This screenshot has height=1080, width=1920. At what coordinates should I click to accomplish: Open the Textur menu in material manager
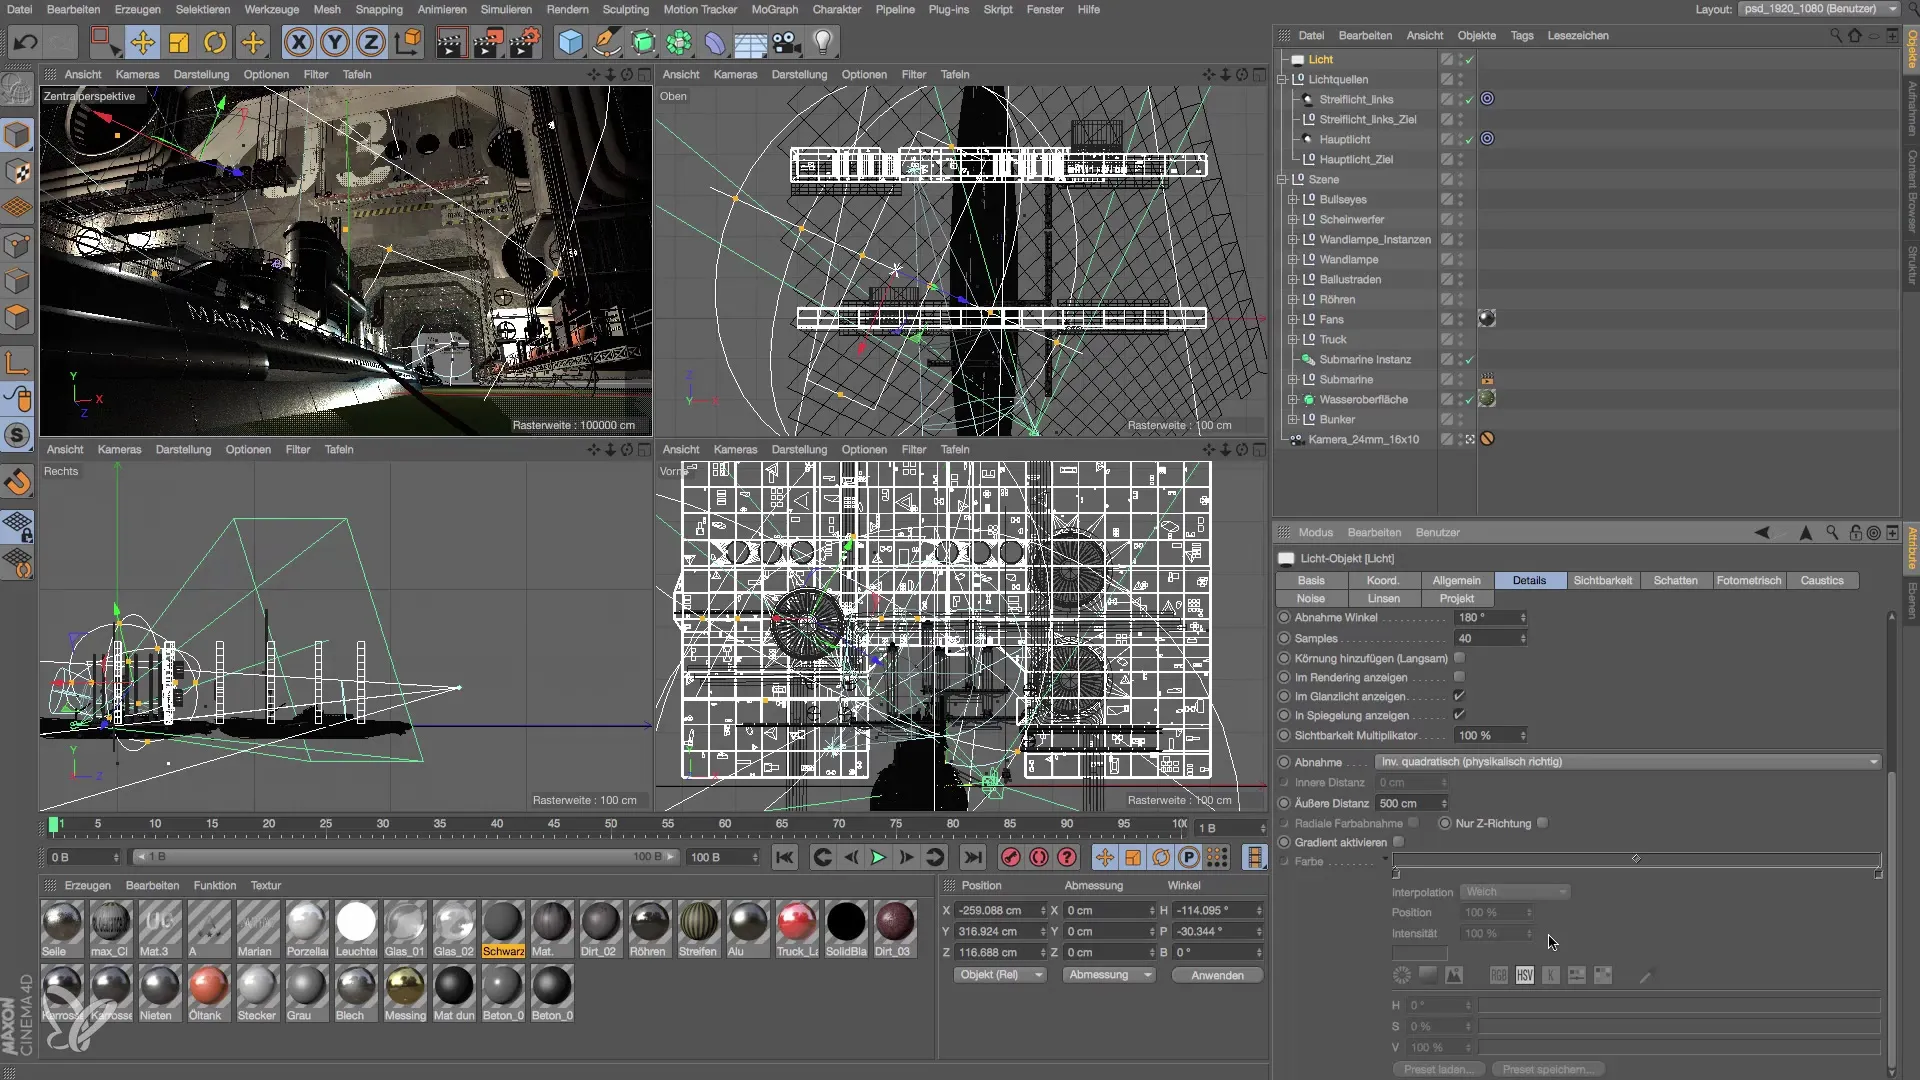[265, 885]
